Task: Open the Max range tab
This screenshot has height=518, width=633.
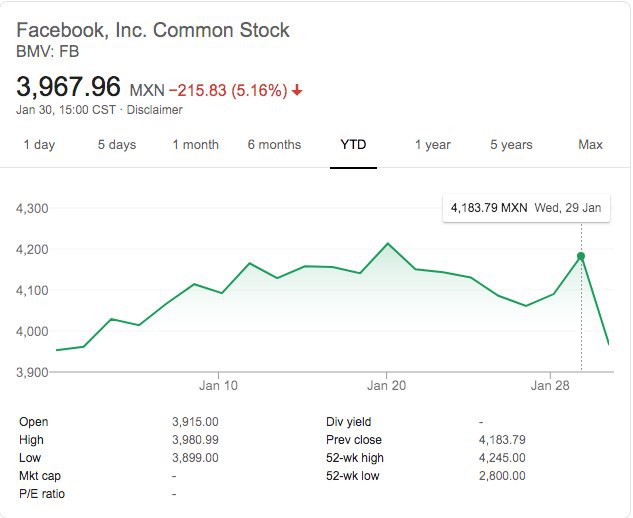Action: (590, 145)
